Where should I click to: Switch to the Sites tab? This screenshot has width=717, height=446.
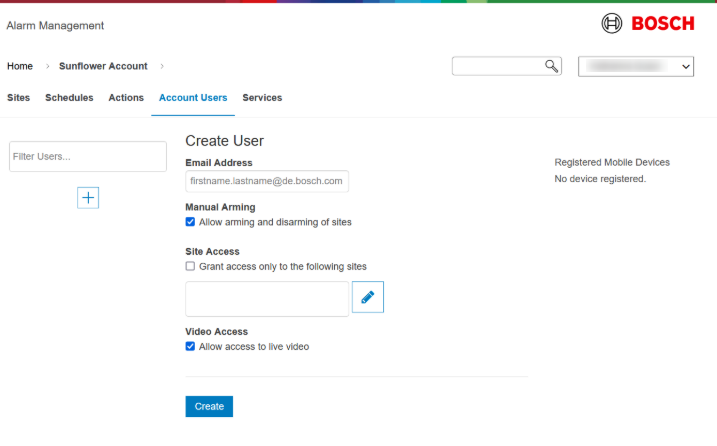point(18,98)
